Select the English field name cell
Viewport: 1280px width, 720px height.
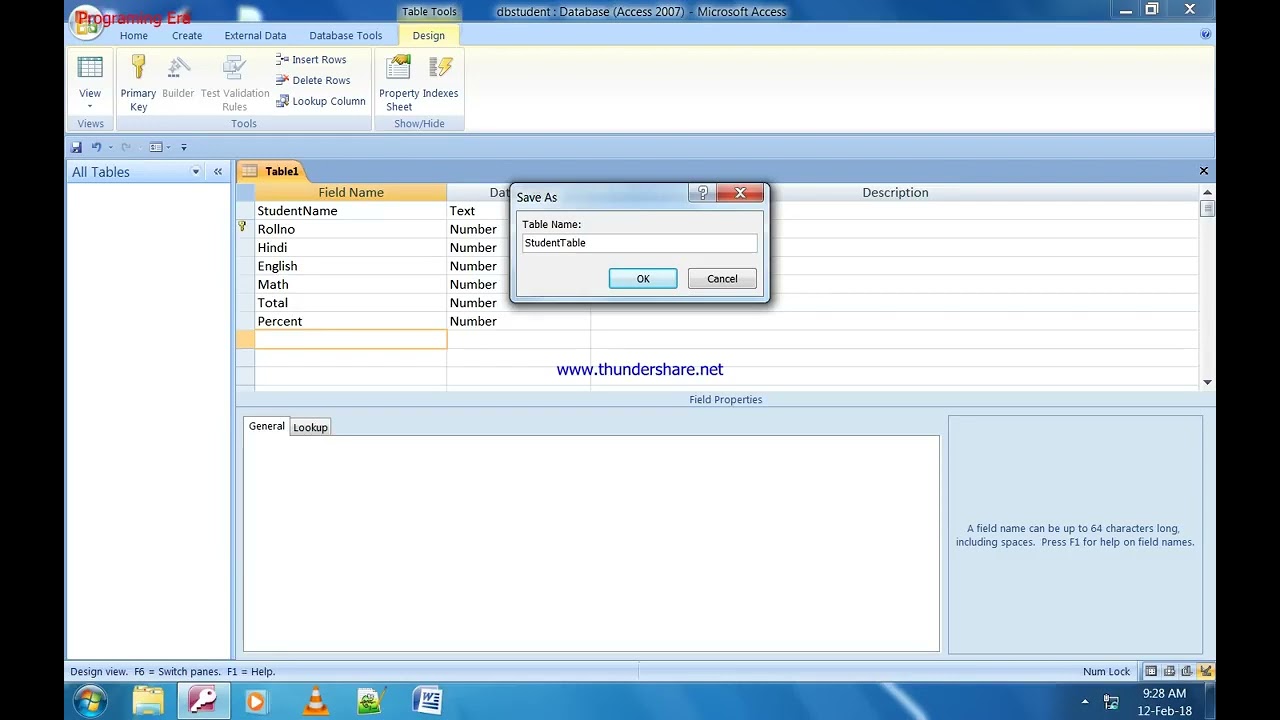click(351, 266)
